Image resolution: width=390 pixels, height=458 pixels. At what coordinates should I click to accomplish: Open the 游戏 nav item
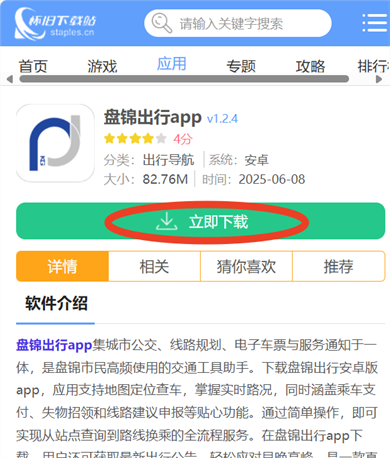[102, 66]
